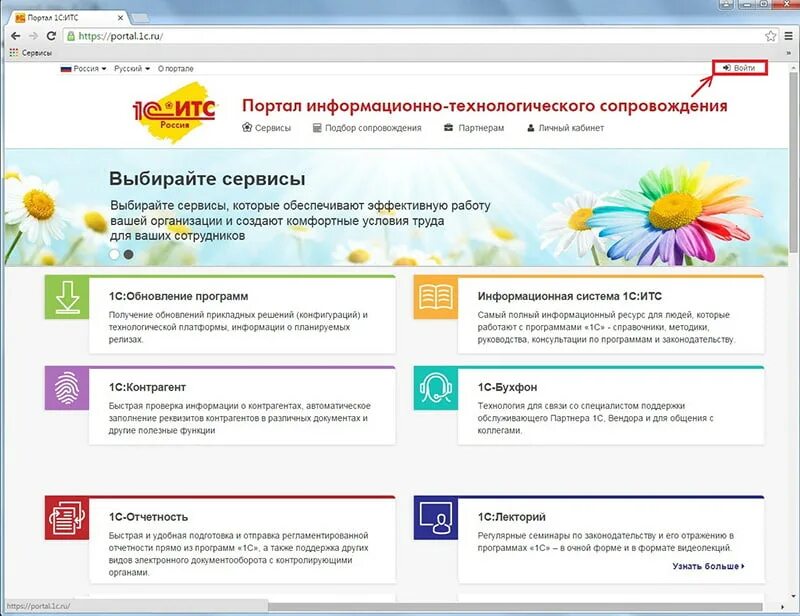Click the purple fingerprint icon for 1С:Контрагент

pyautogui.click(x=67, y=388)
